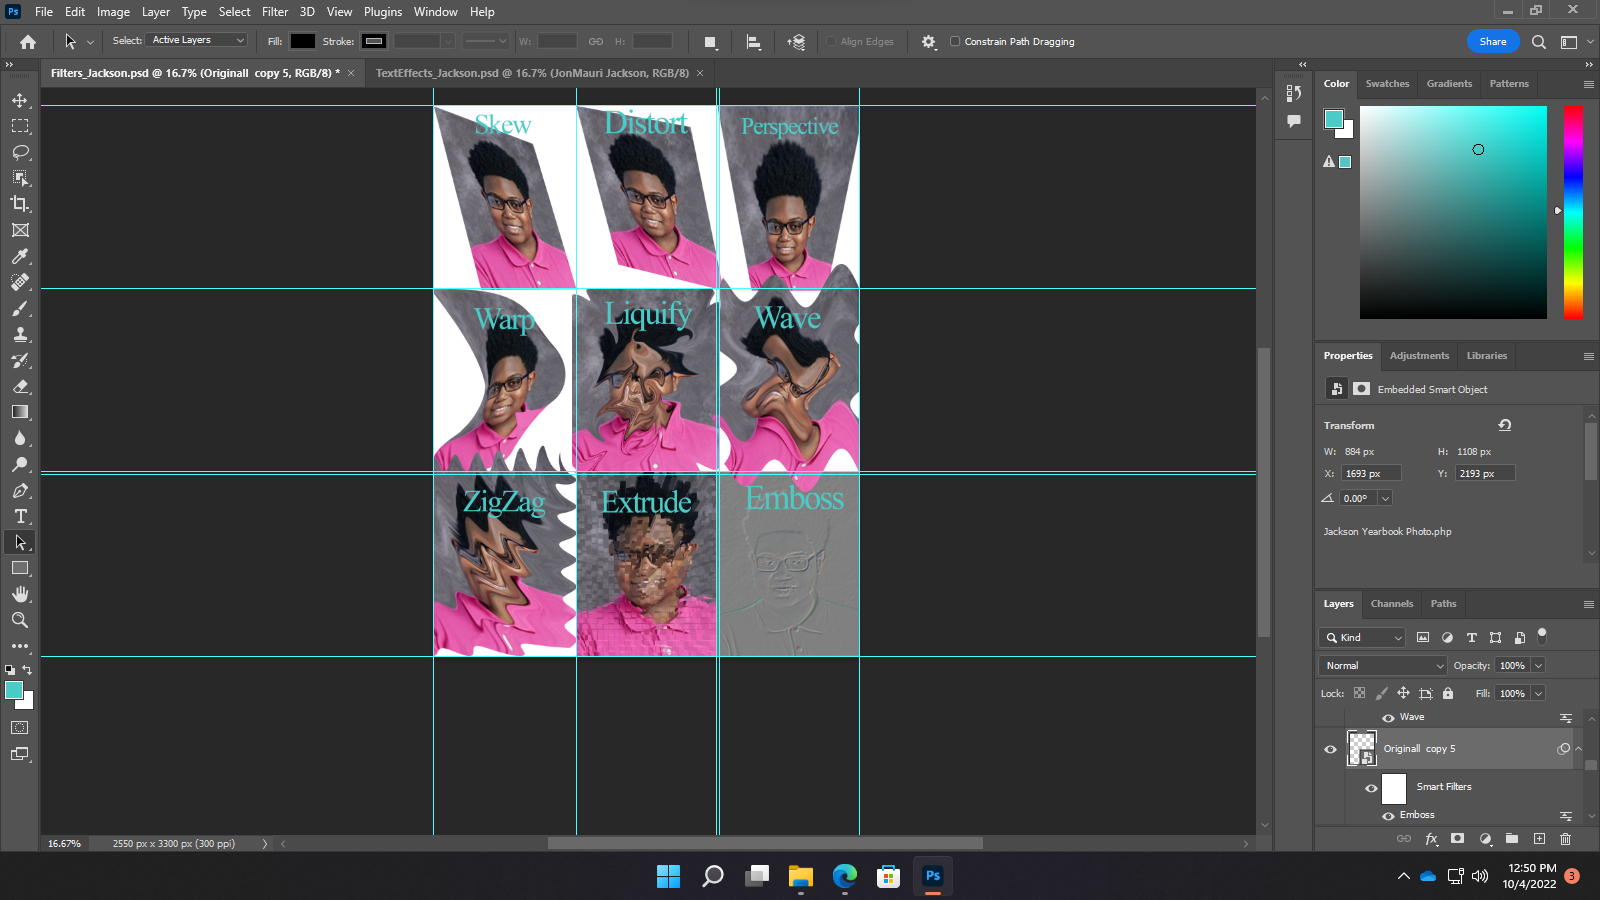This screenshot has width=1600, height=900.
Task: Open the History panel icon
Action: coord(1294,93)
